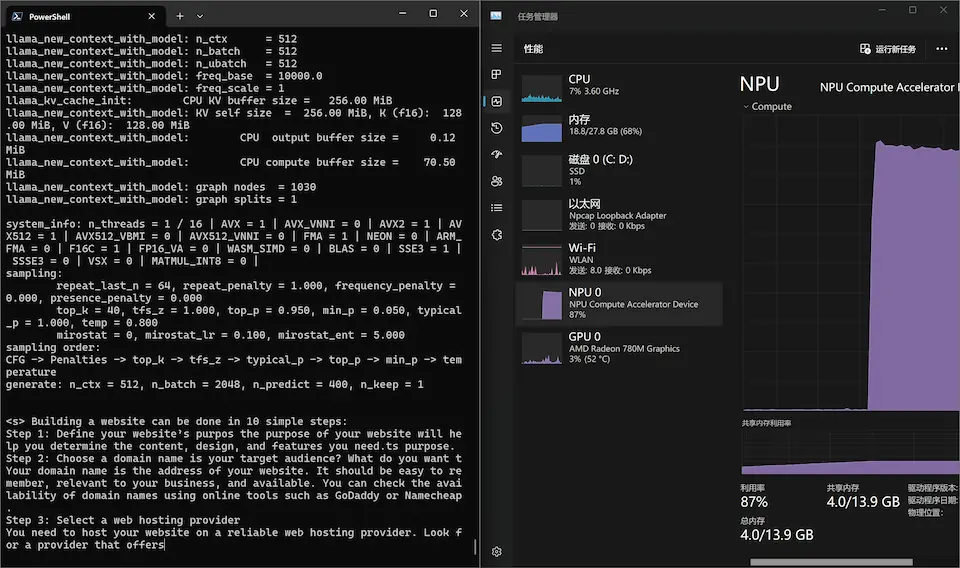Screen dimensions: 960x568
Task: Open the Details list page icon
Action: 497,207
